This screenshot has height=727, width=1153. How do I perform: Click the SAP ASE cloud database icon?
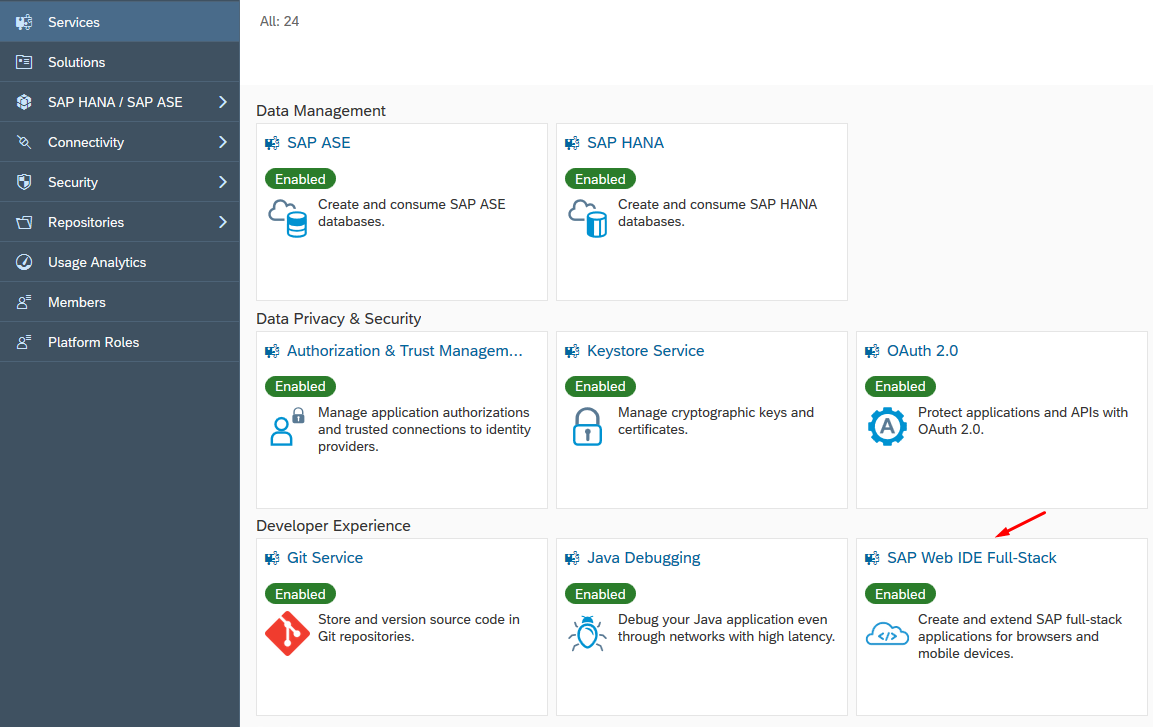click(288, 218)
